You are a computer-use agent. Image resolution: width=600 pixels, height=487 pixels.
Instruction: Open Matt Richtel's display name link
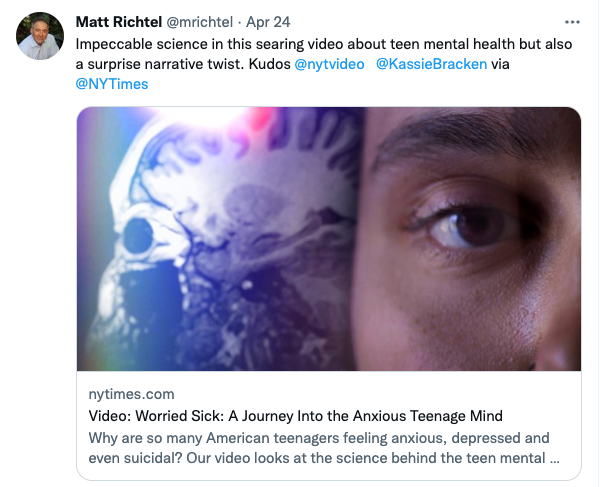[x=119, y=22]
